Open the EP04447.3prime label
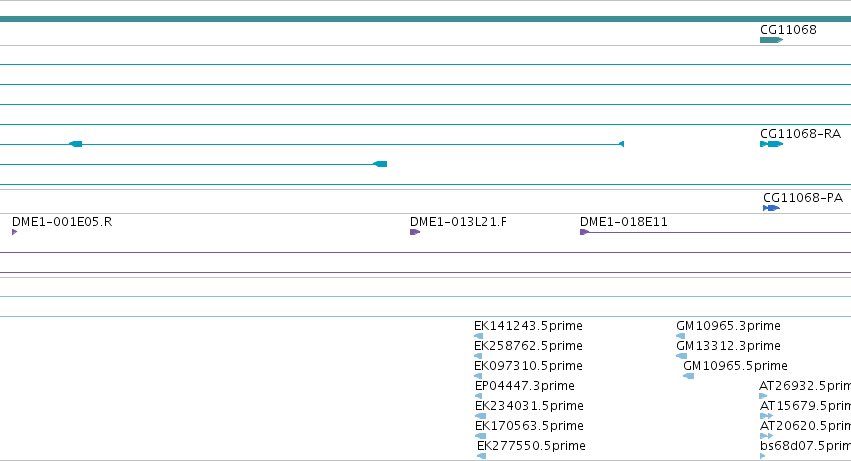The width and height of the screenshot is (851, 461). (524, 386)
